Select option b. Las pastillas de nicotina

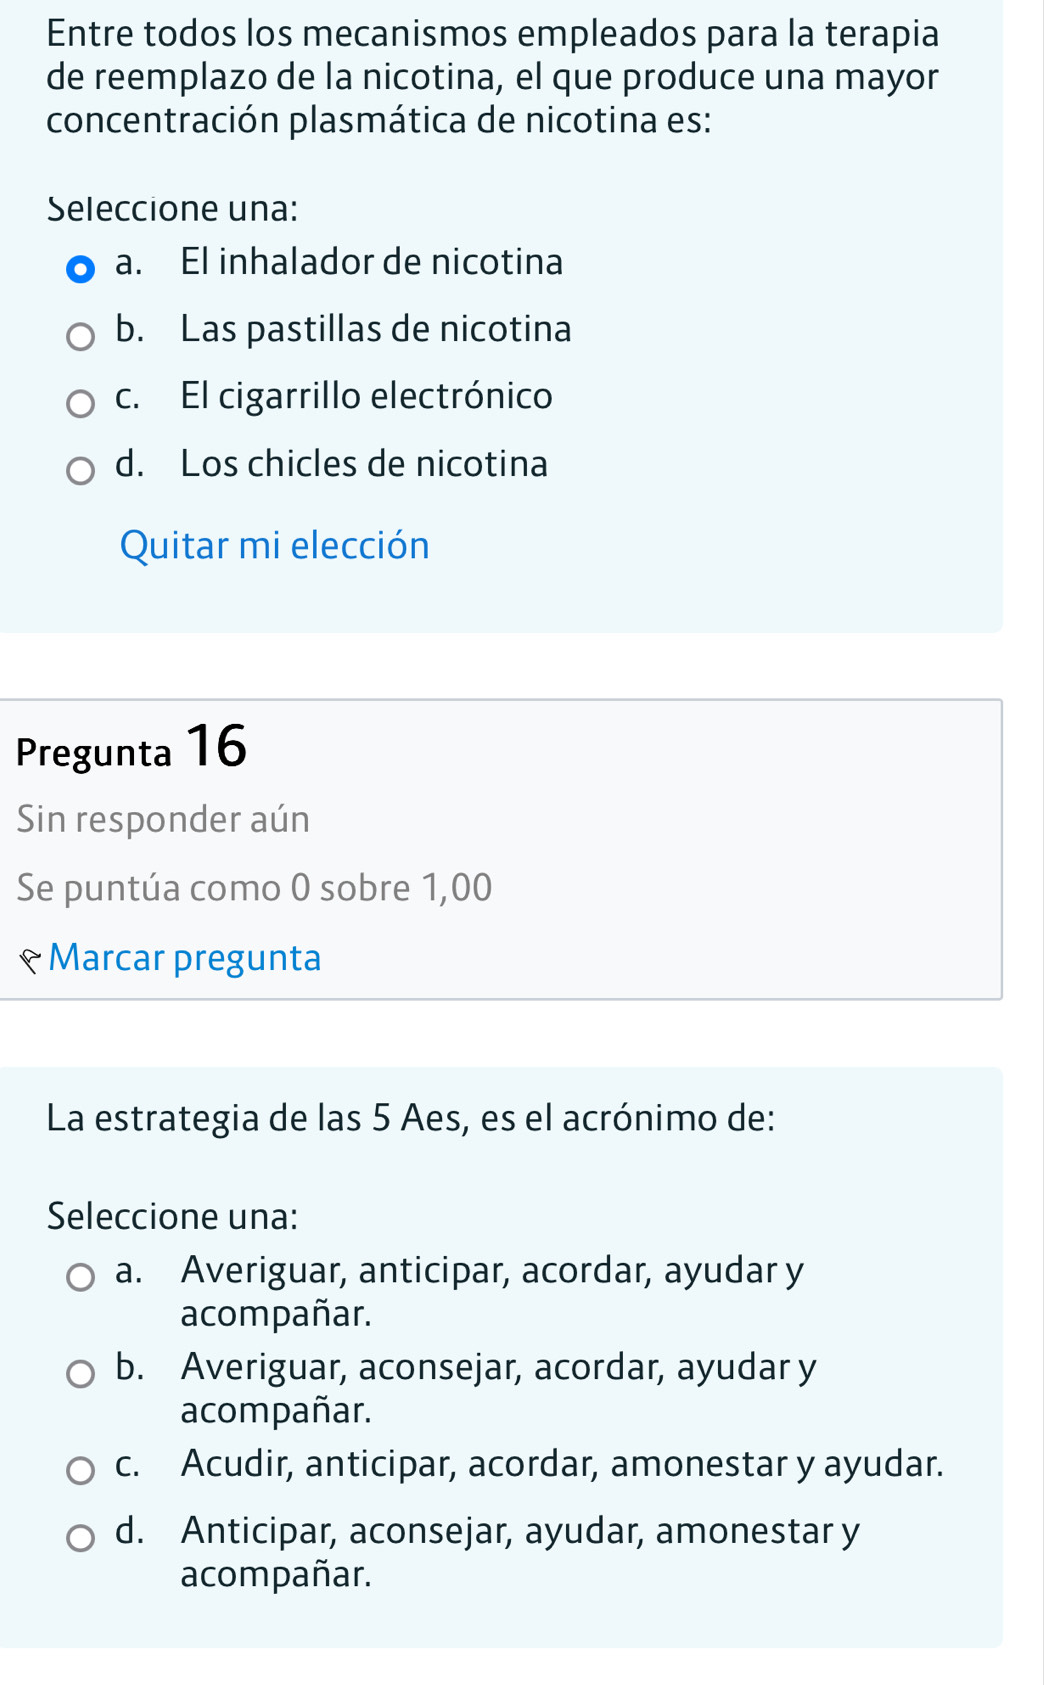coord(80,337)
